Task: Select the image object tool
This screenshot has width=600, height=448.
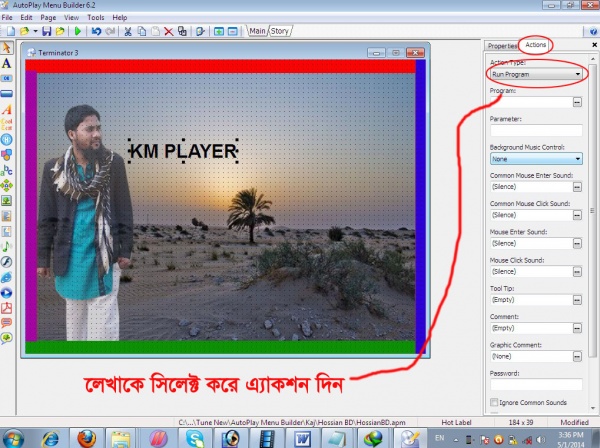Action: pyautogui.click(x=7, y=201)
